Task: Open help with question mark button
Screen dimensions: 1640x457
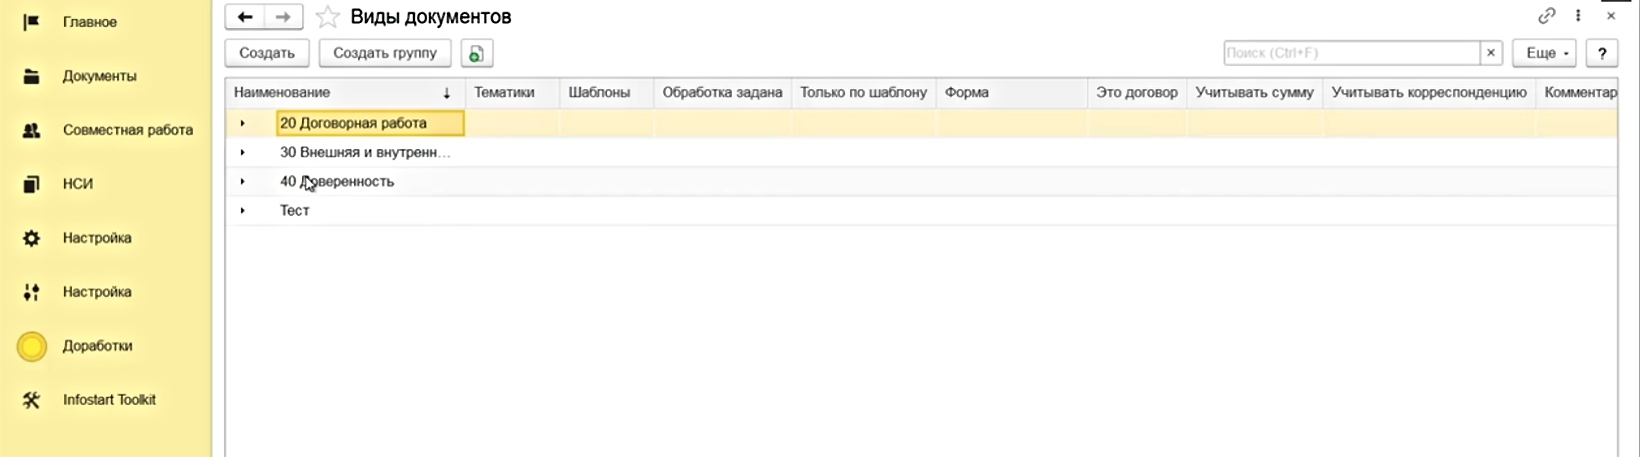Action: click(x=1602, y=53)
